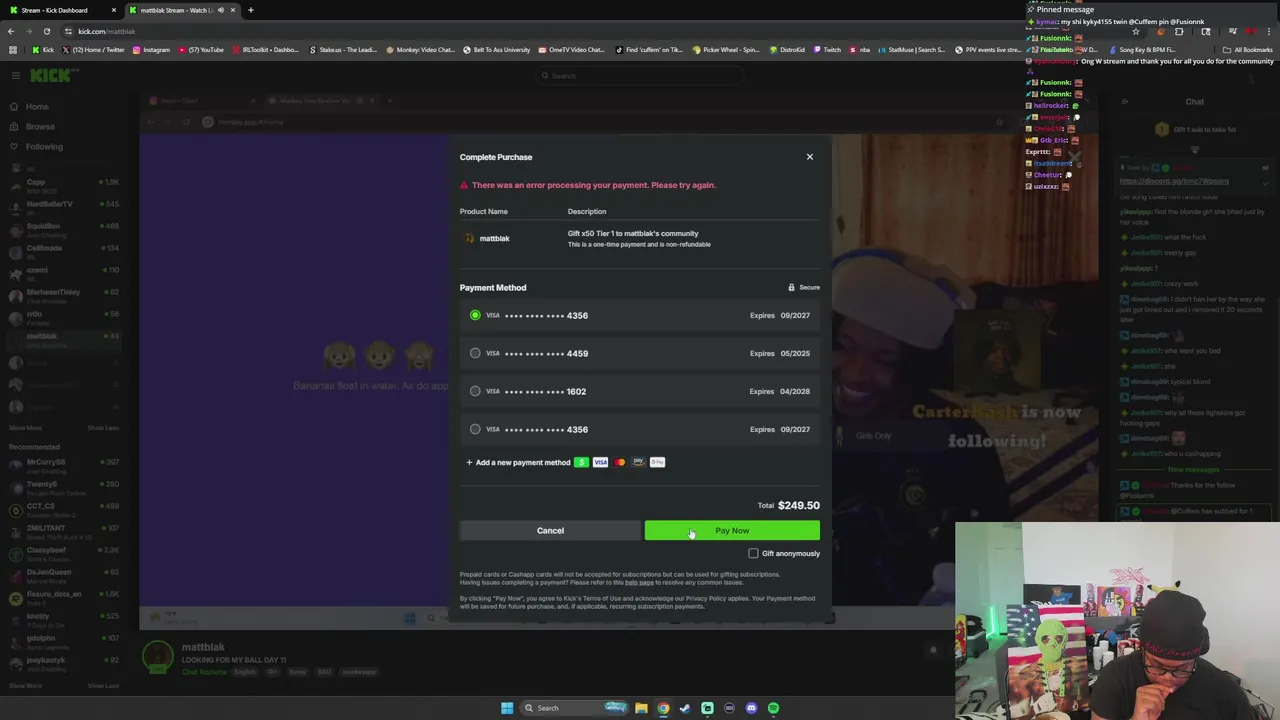Add a new payment method
1280x720 pixels.
pyautogui.click(x=518, y=462)
